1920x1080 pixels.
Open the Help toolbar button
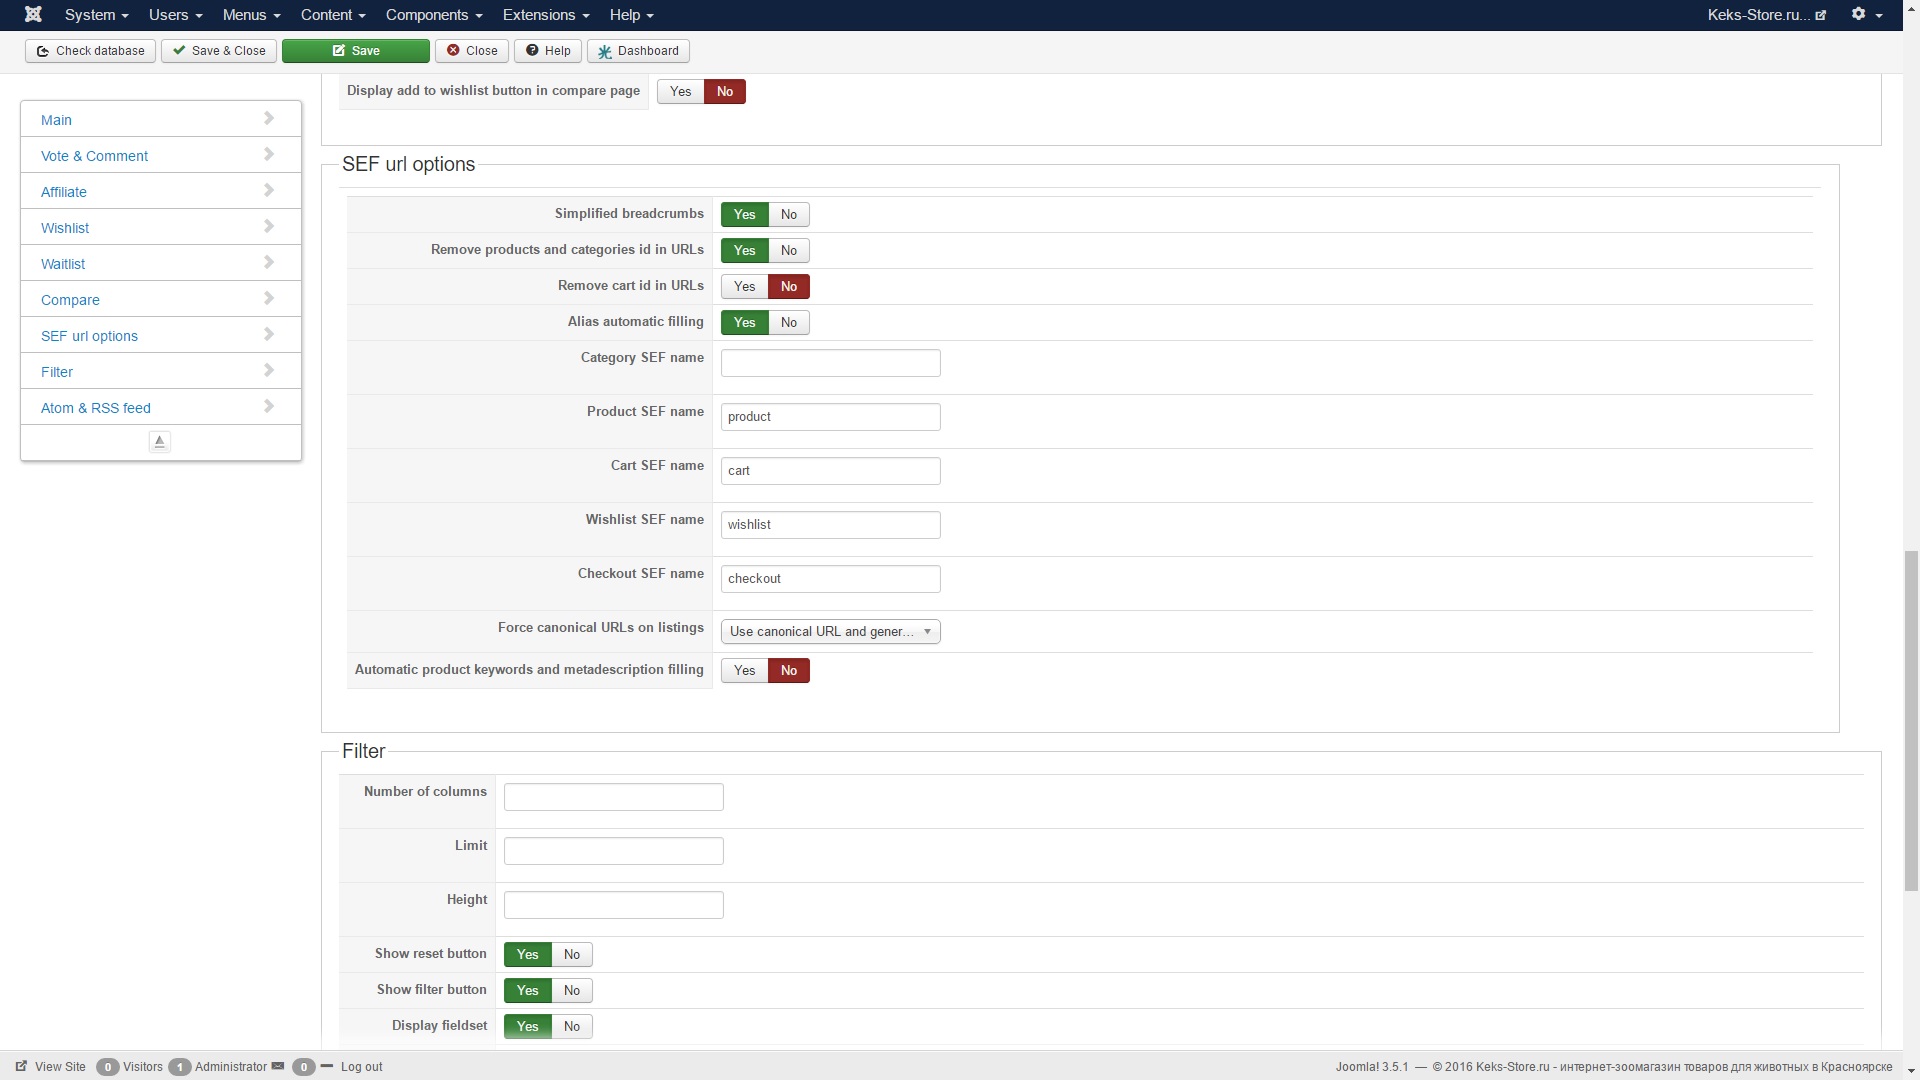point(548,51)
